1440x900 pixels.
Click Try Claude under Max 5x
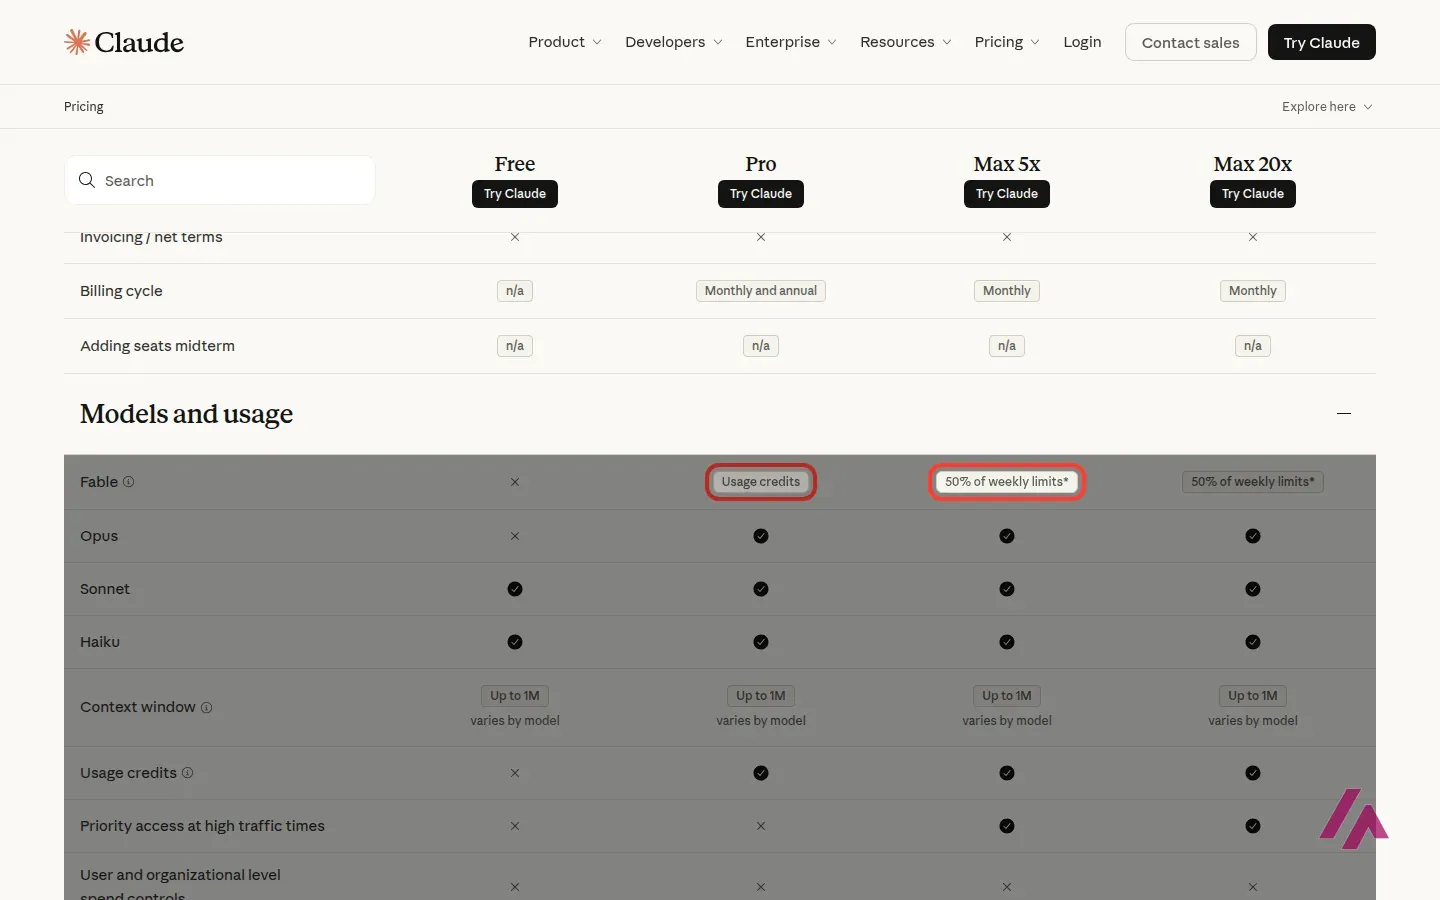point(1007,194)
